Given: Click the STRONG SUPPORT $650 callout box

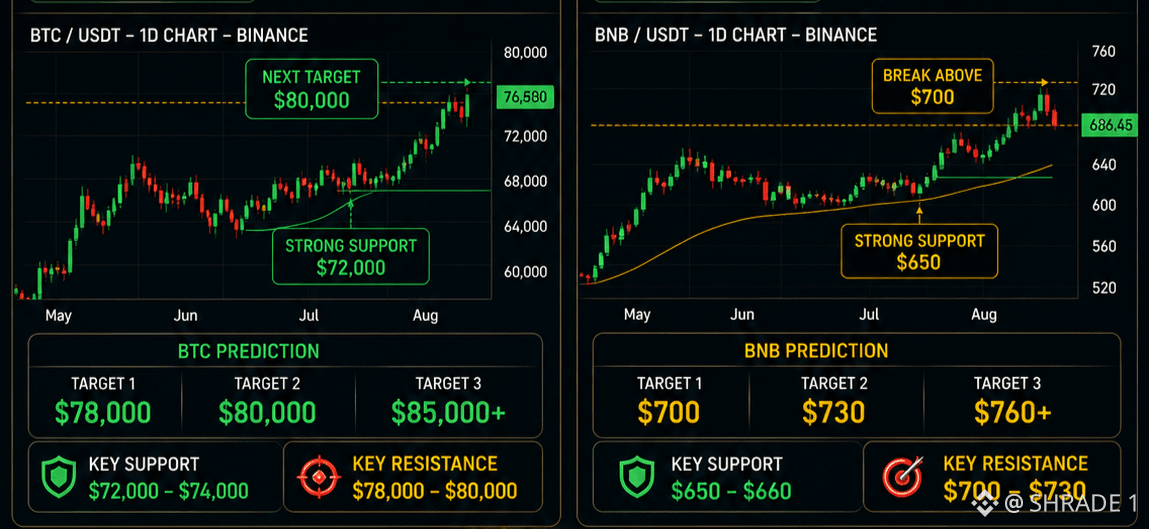Looking at the screenshot, I should (x=919, y=251).
